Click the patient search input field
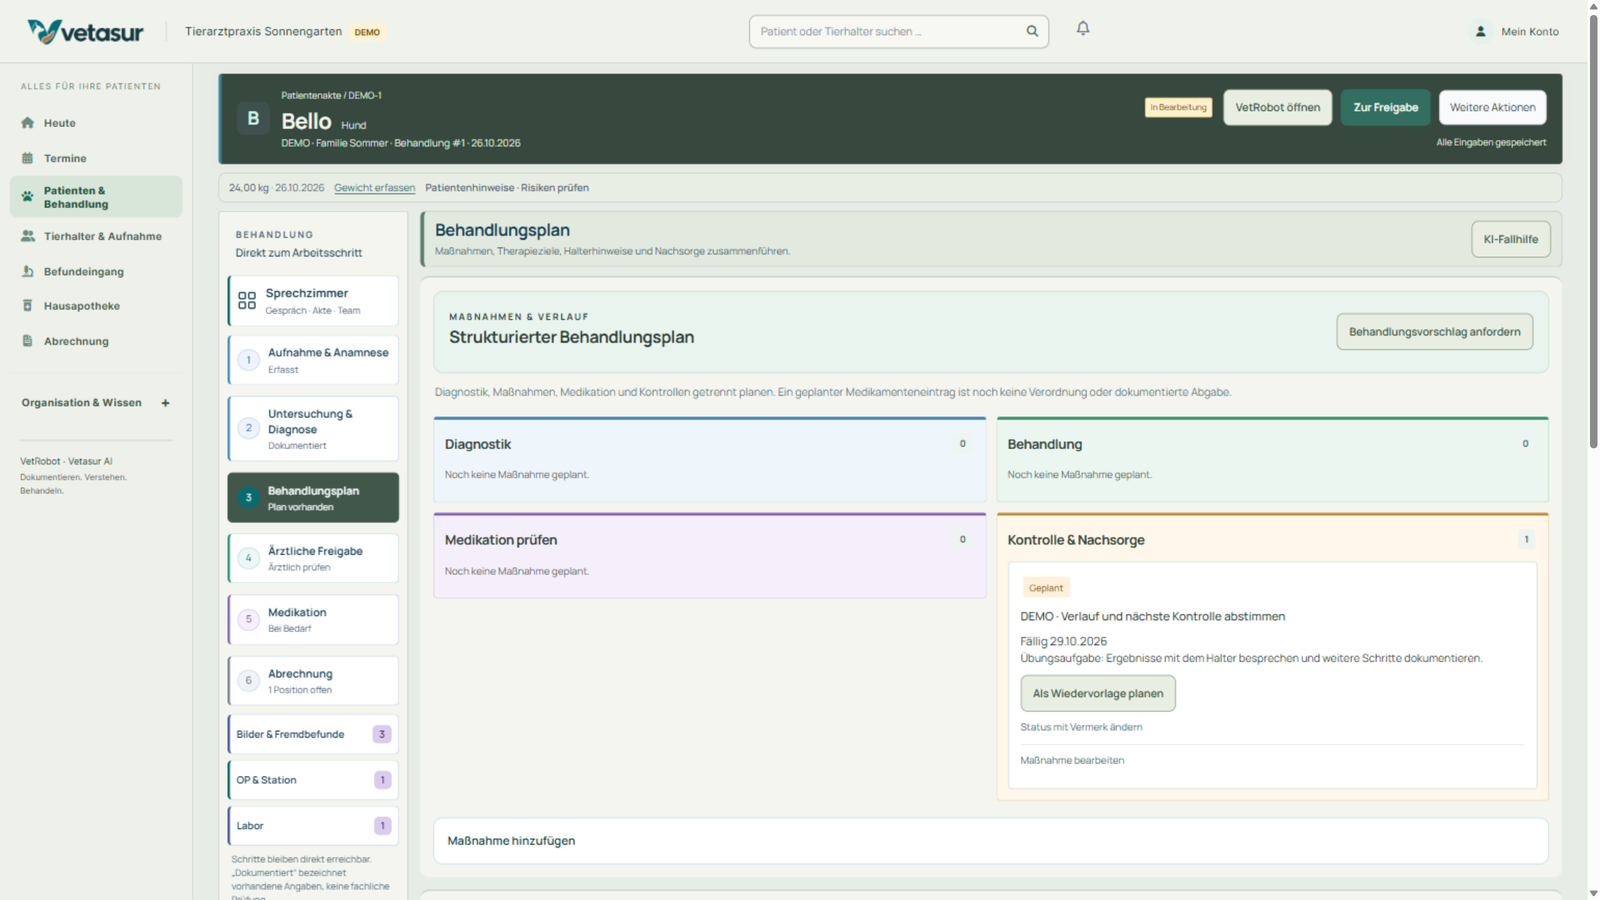The height and width of the screenshot is (900, 1600). pyautogui.click(x=888, y=31)
